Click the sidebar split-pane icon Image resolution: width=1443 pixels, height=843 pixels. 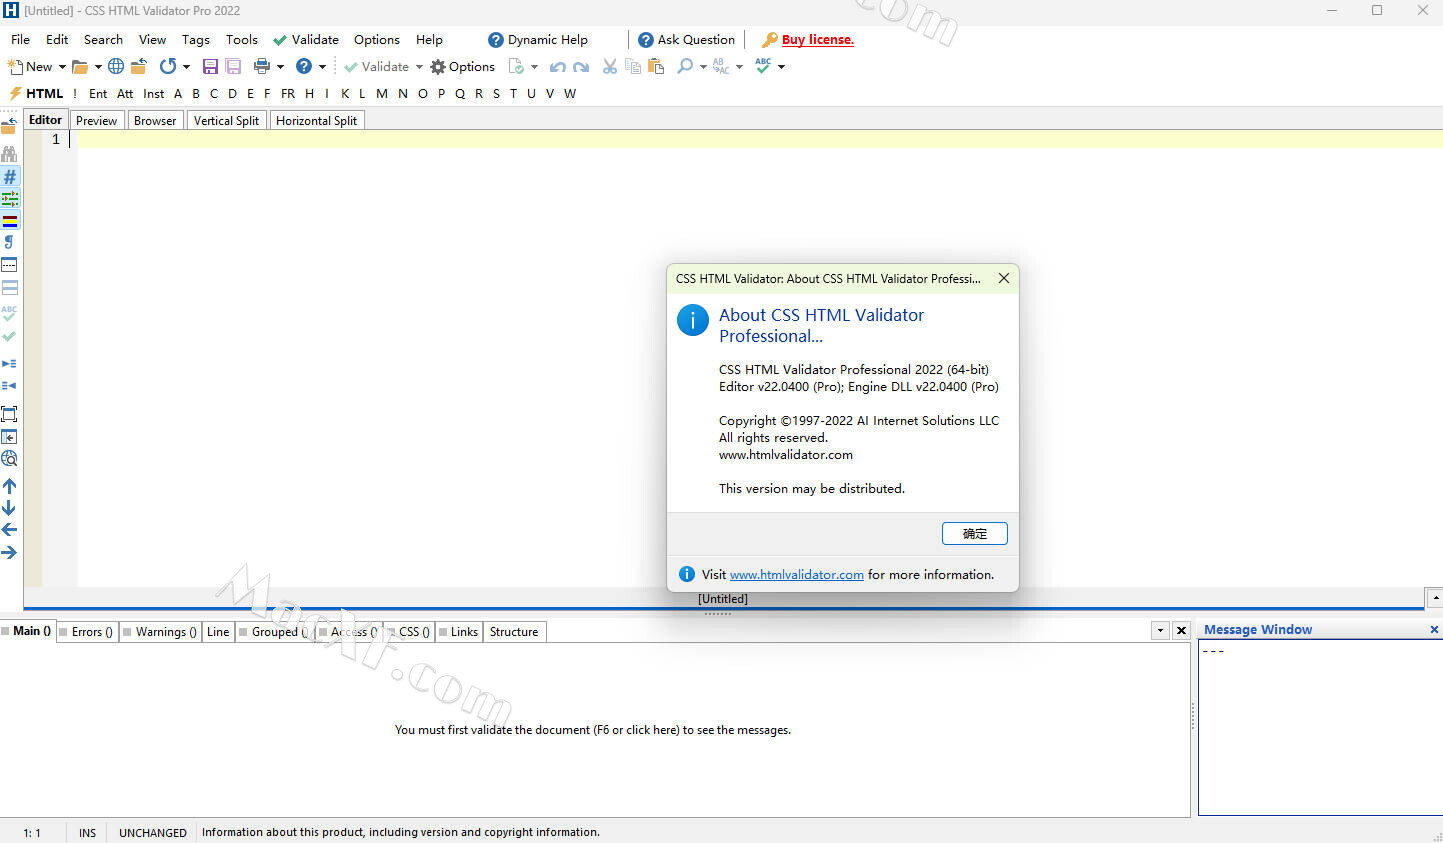pos(9,287)
